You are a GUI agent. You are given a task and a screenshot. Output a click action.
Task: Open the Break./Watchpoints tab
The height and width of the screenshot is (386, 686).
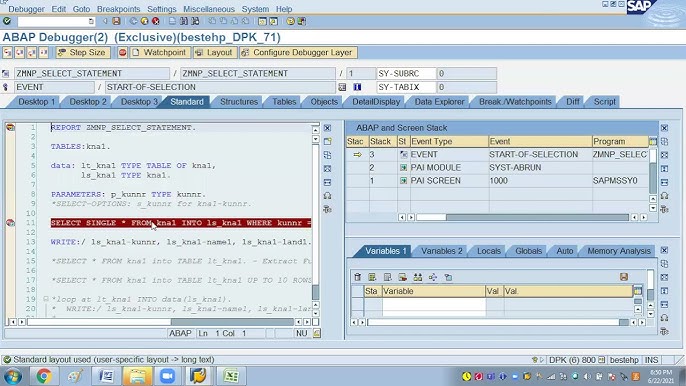click(x=515, y=102)
